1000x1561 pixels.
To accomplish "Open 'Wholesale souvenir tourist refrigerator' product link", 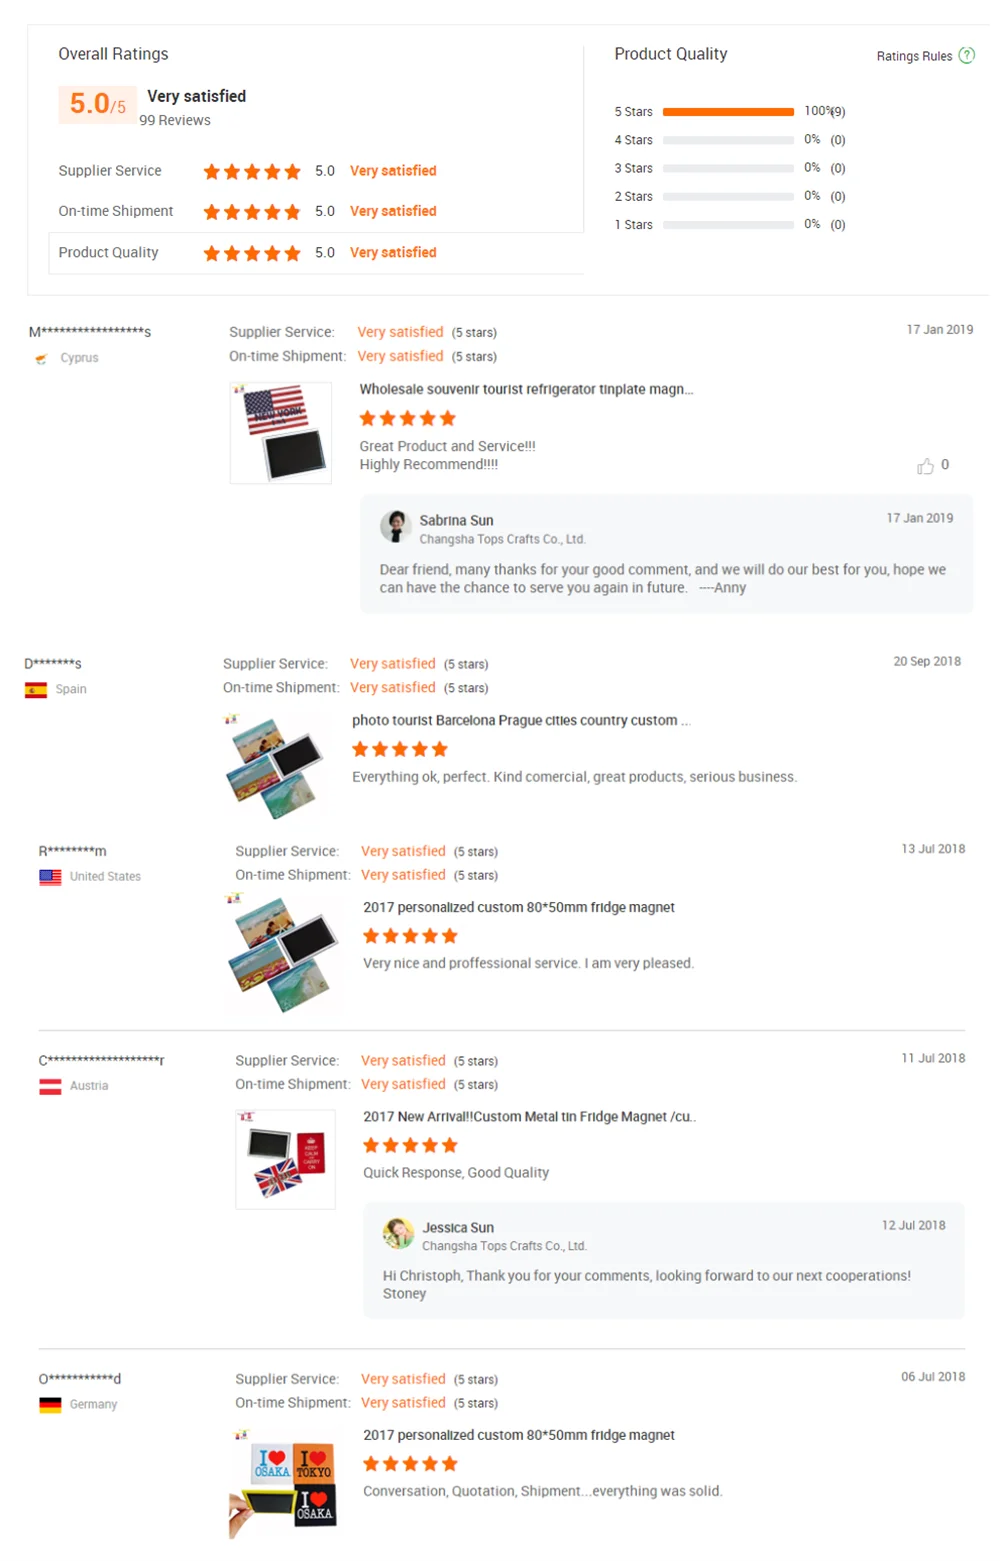I will [x=526, y=389].
